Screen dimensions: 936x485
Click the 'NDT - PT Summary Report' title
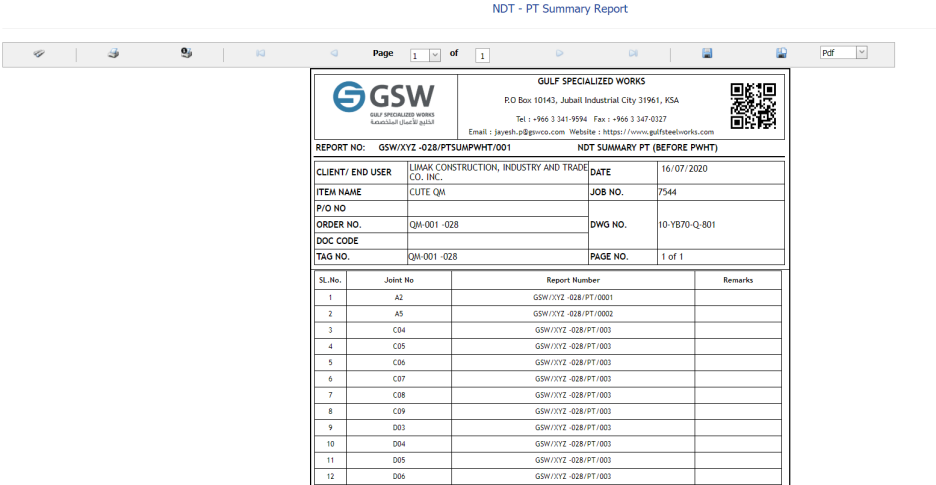click(x=560, y=9)
